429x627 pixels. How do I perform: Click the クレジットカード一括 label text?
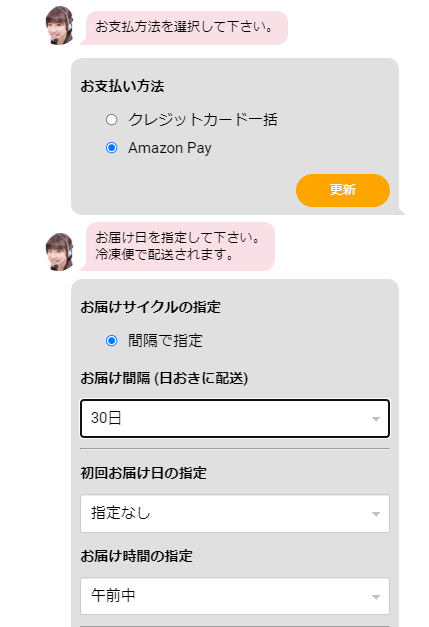point(203,120)
